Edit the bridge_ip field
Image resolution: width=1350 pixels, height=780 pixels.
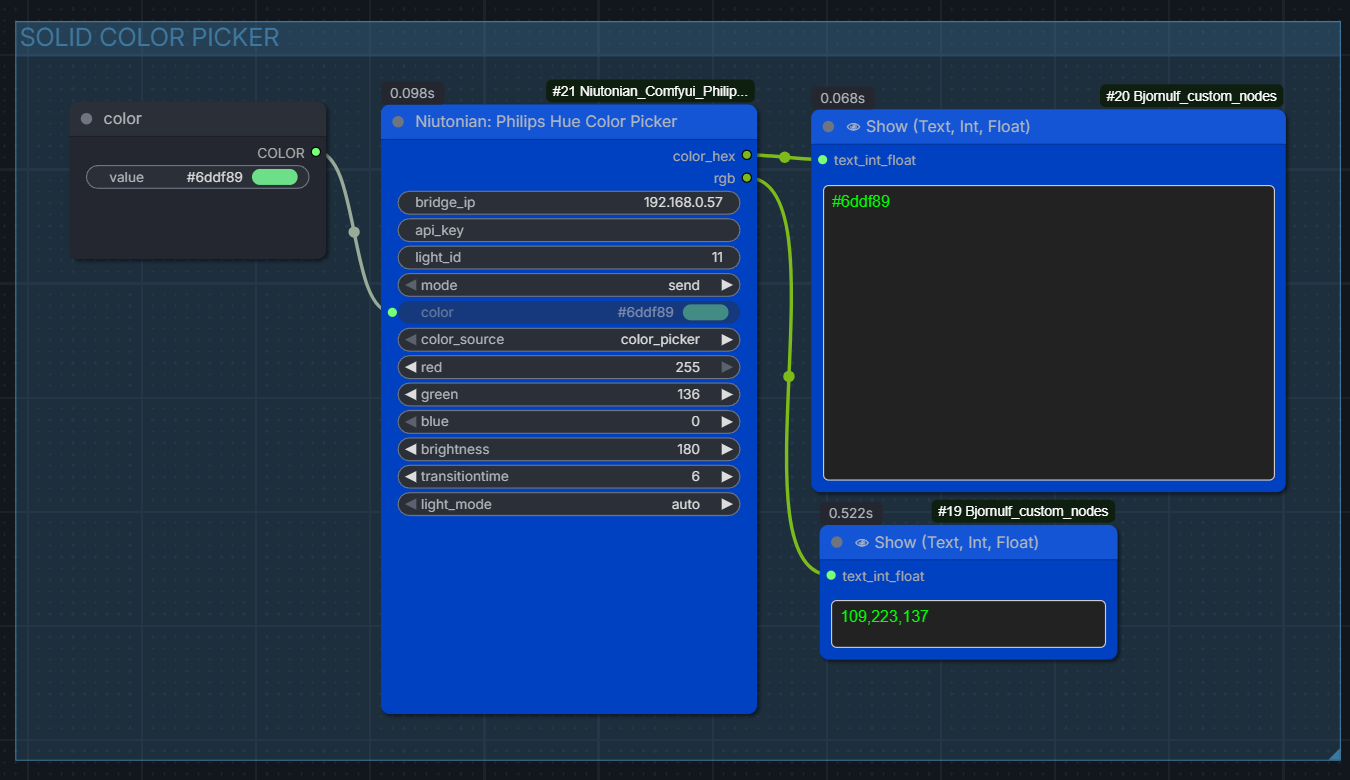point(569,202)
